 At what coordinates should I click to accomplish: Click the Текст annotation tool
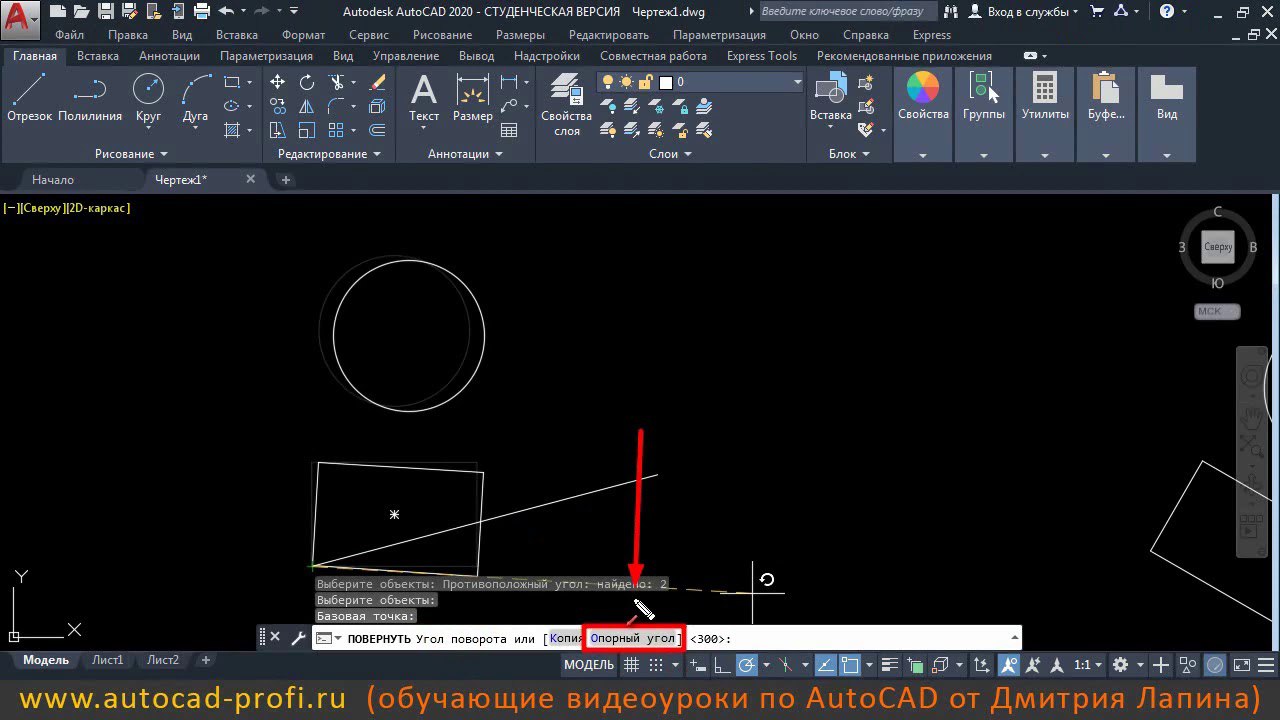pos(424,98)
